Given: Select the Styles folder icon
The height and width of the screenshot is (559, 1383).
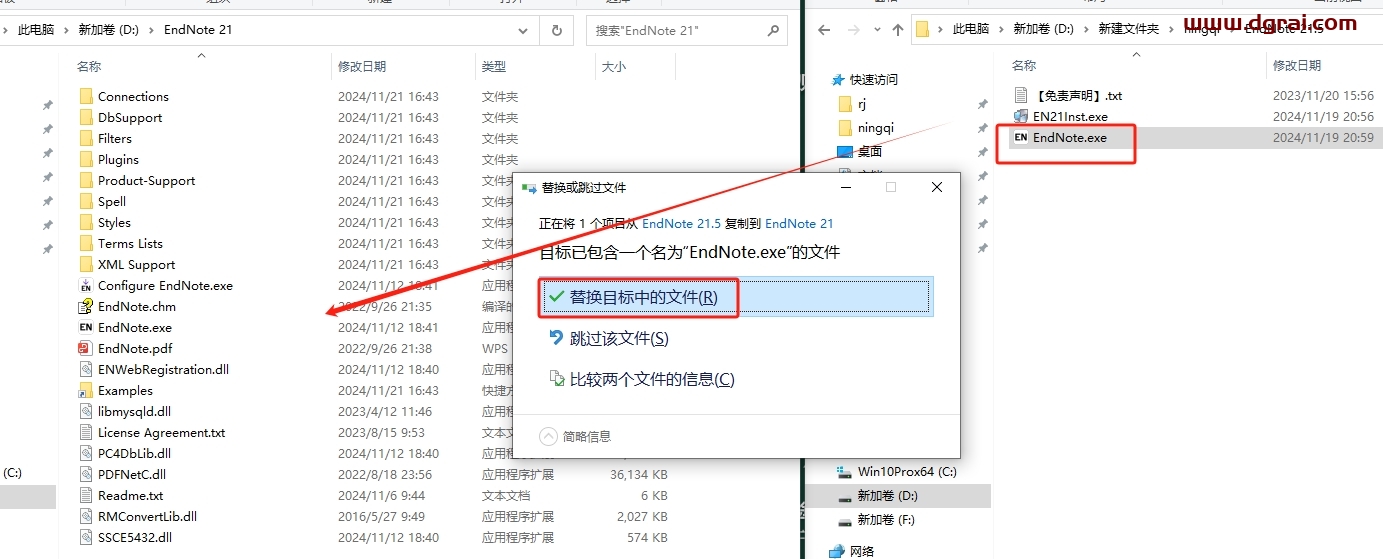Looking at the screenshot, I should click(x=86, y=223).
